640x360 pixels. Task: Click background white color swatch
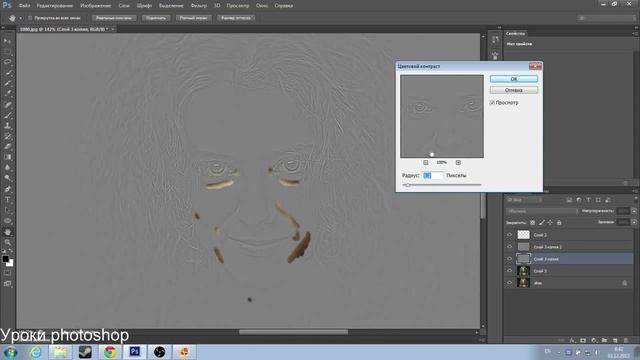click(10, 264)
